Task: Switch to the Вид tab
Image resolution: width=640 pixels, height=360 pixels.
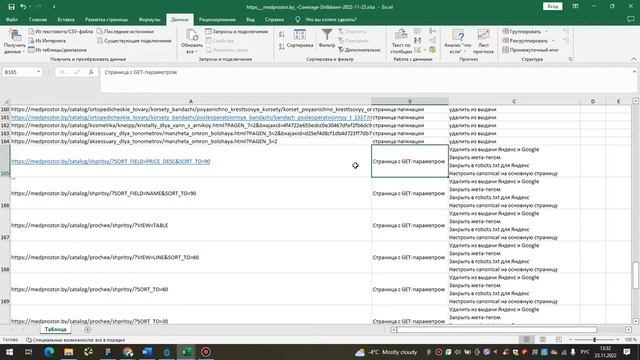Action: 250,20
